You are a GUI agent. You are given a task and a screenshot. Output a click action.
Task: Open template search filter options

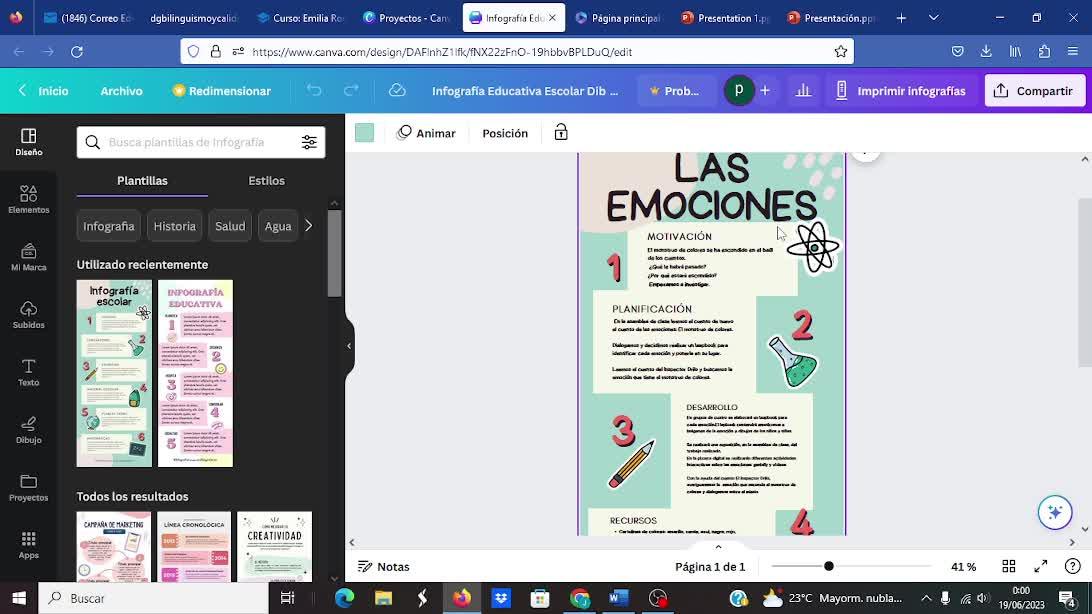click(309, 142)
